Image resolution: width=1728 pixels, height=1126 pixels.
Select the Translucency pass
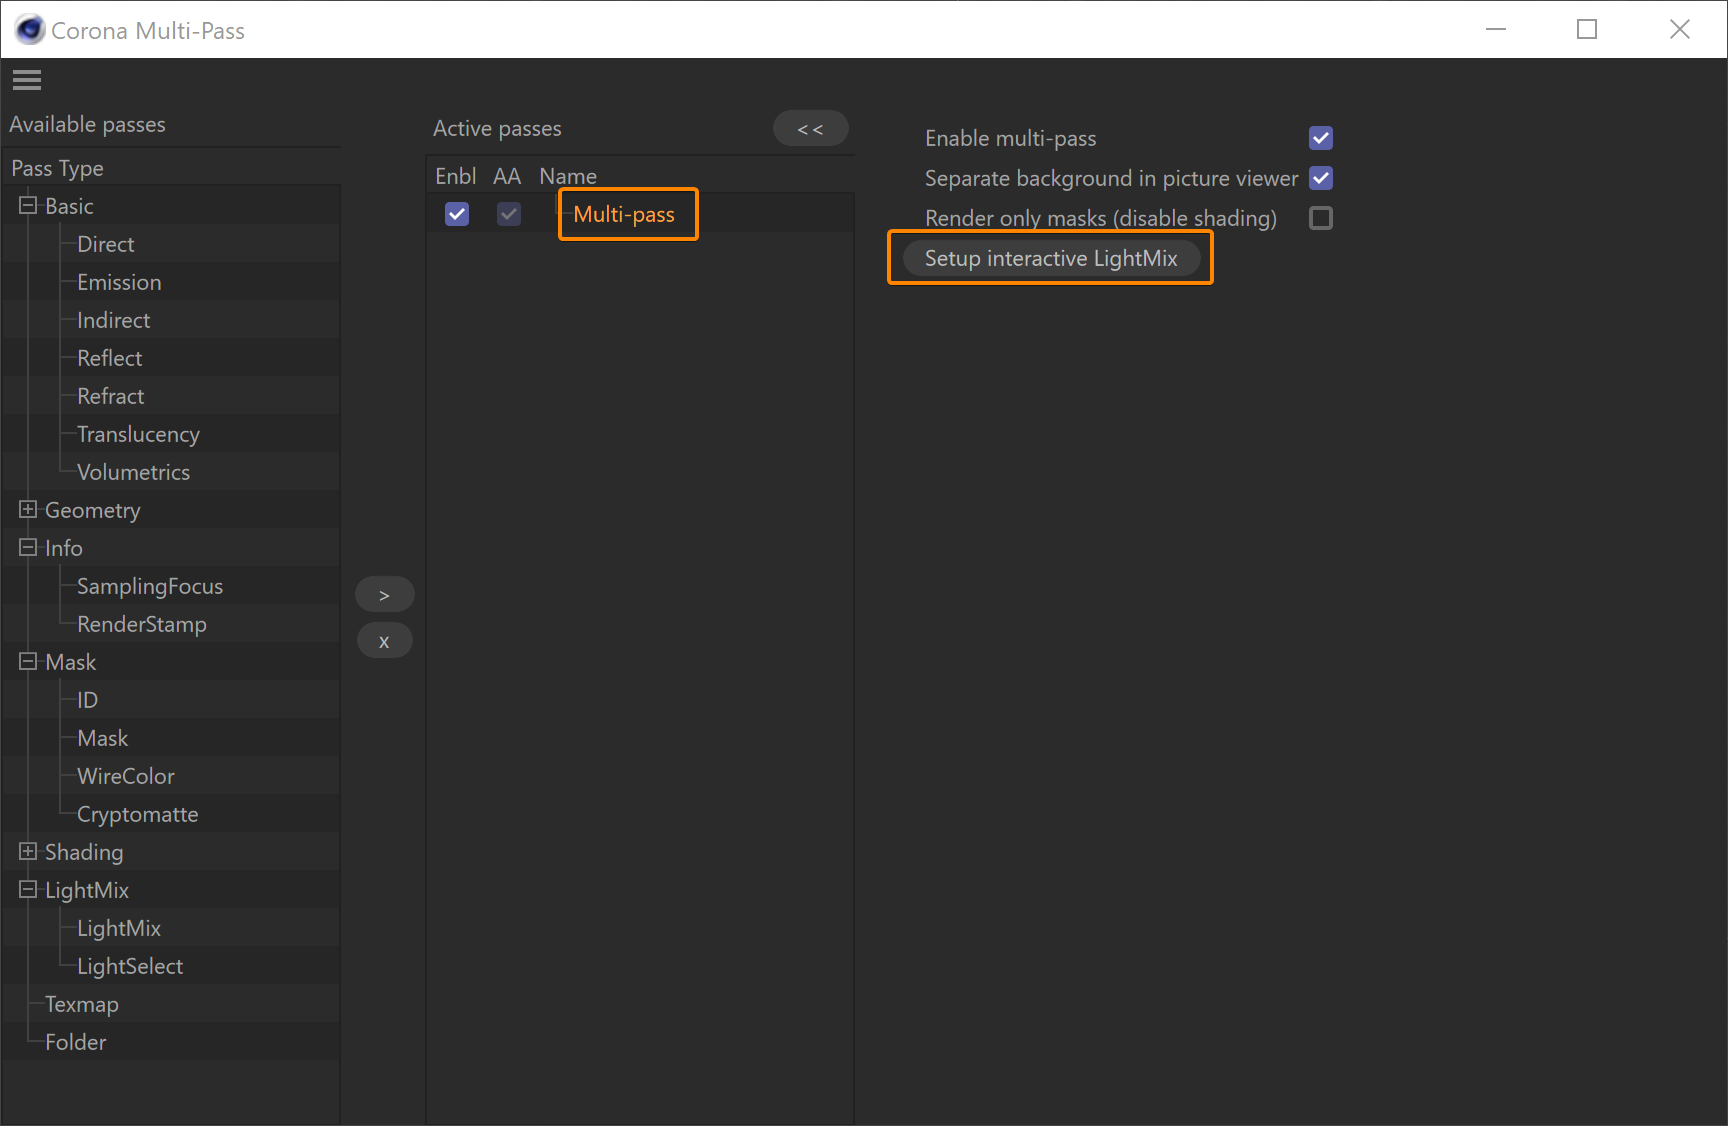tap(138, 434)
